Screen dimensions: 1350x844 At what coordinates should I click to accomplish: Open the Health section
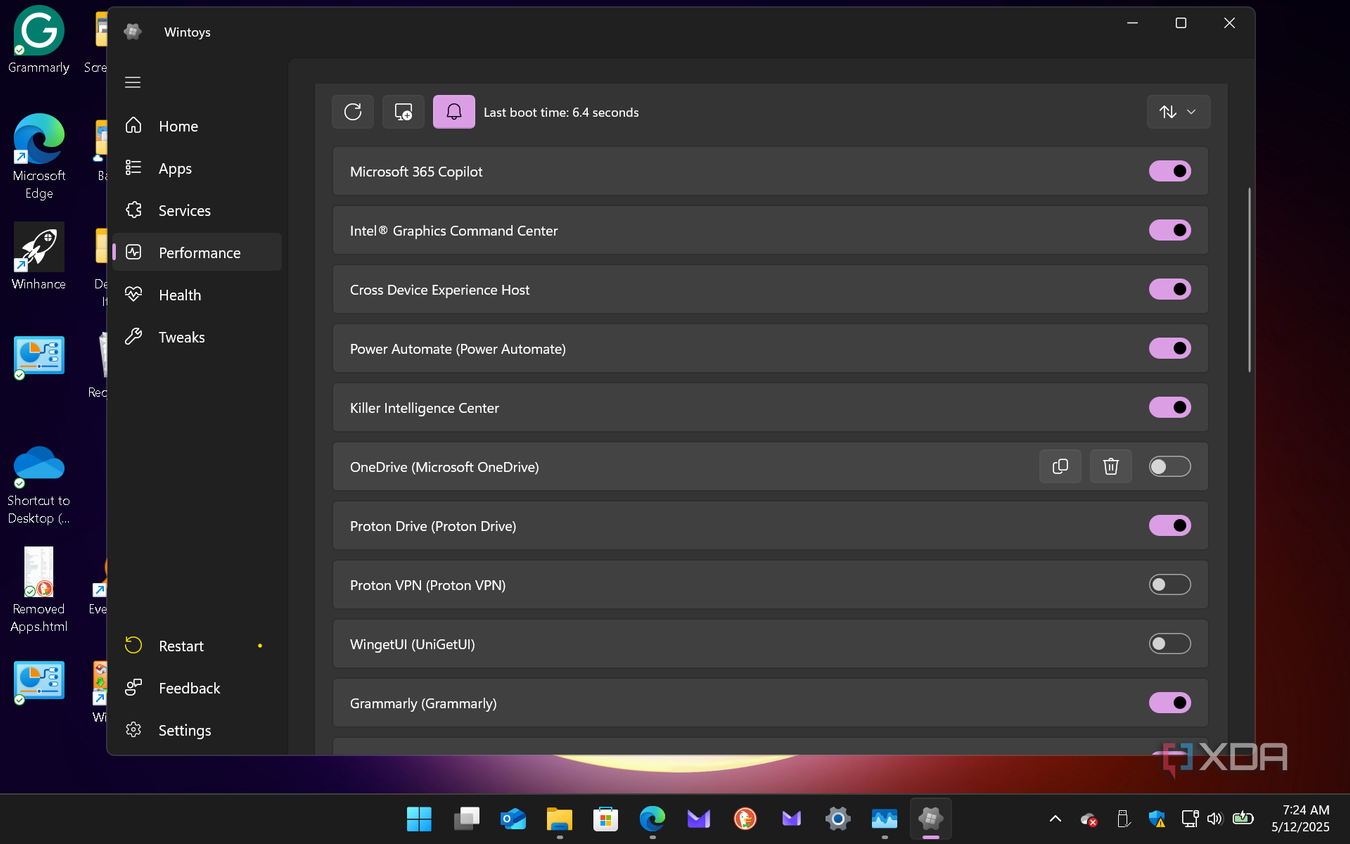pos(197,294)
